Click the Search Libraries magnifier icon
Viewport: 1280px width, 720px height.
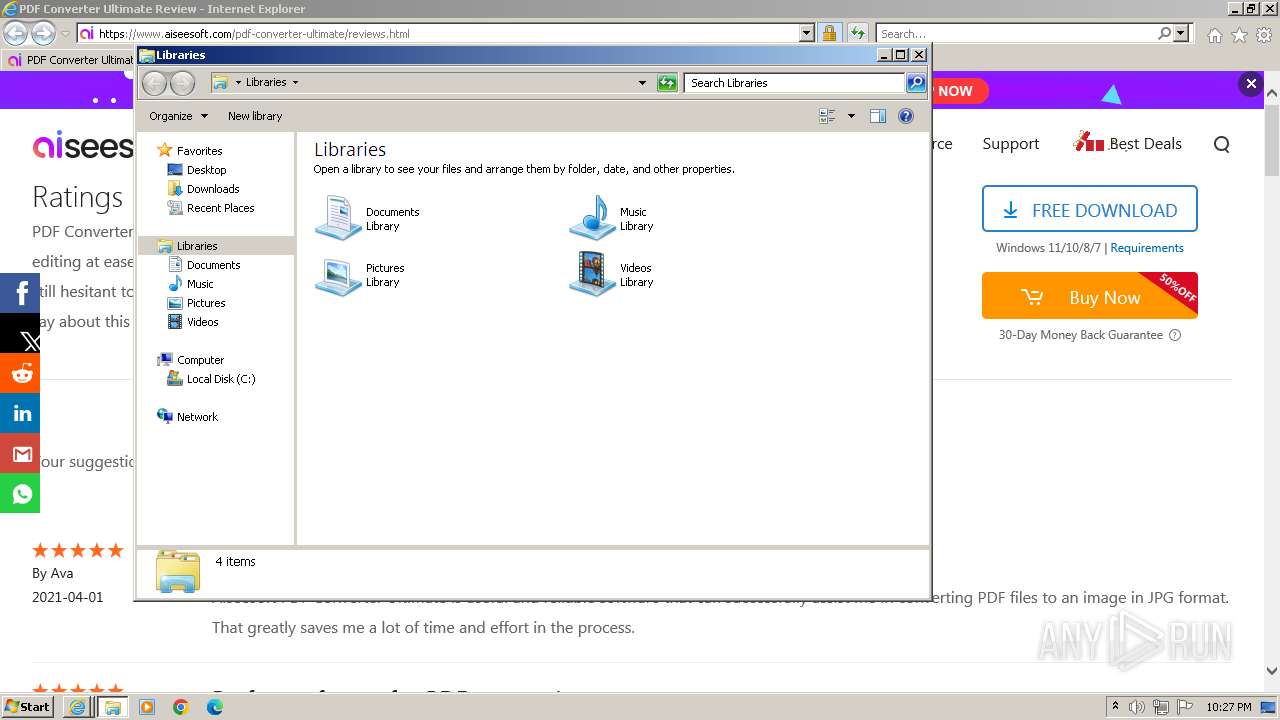point(916,83)
